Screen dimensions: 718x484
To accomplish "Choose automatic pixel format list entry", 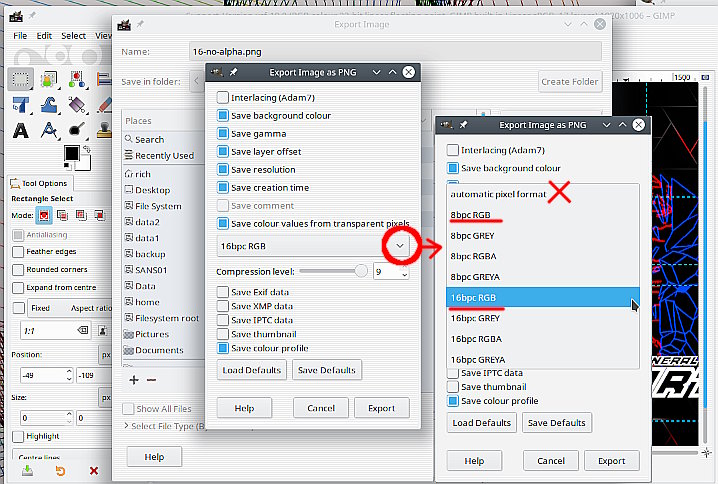I will click(x=543, y=194).
